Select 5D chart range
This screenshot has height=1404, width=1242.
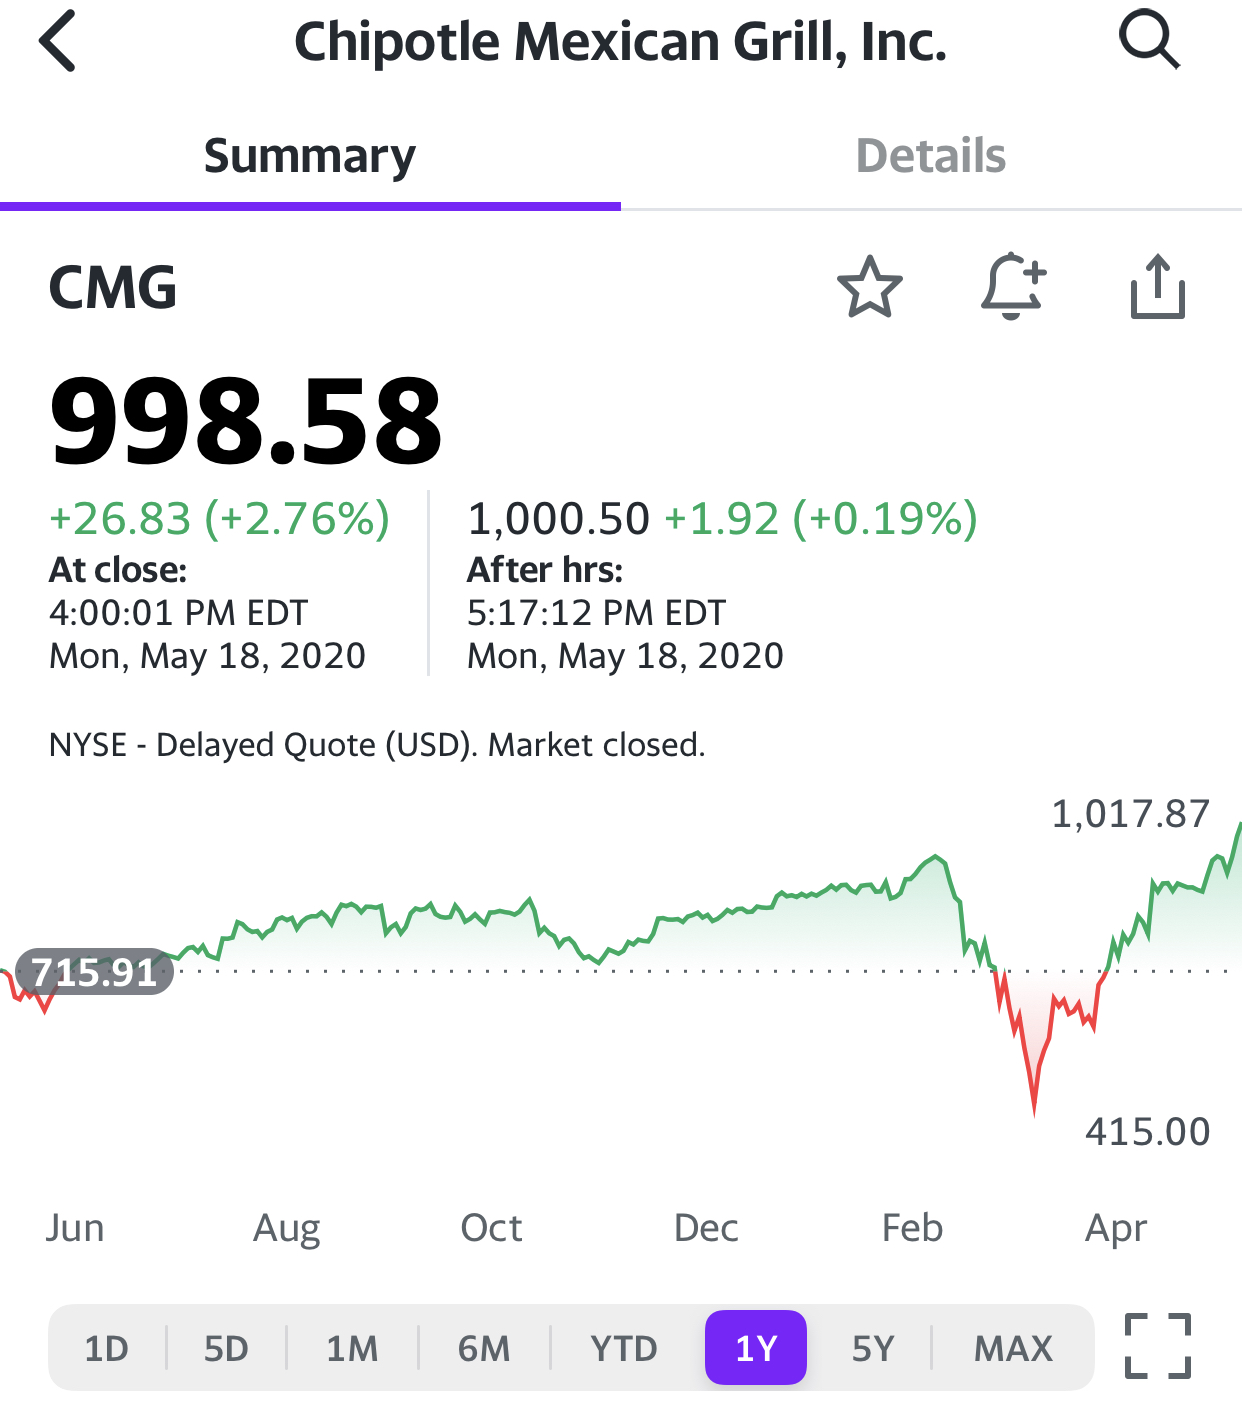point(226,1348)
